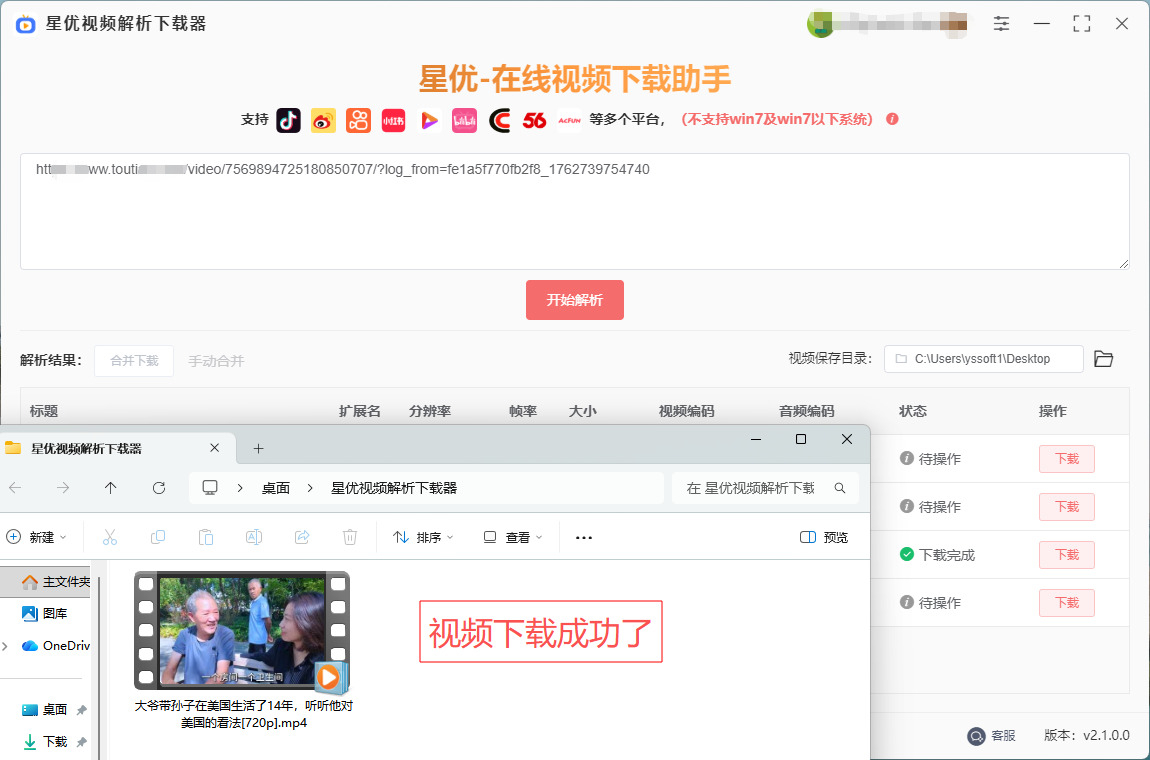Go forward in the Explorer window

[64, 488]
